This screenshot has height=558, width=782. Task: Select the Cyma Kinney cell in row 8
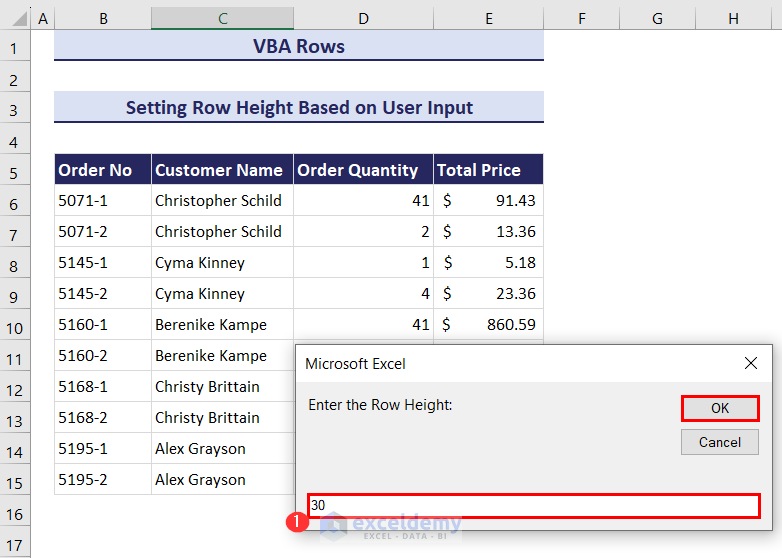(x=222, y=263)
